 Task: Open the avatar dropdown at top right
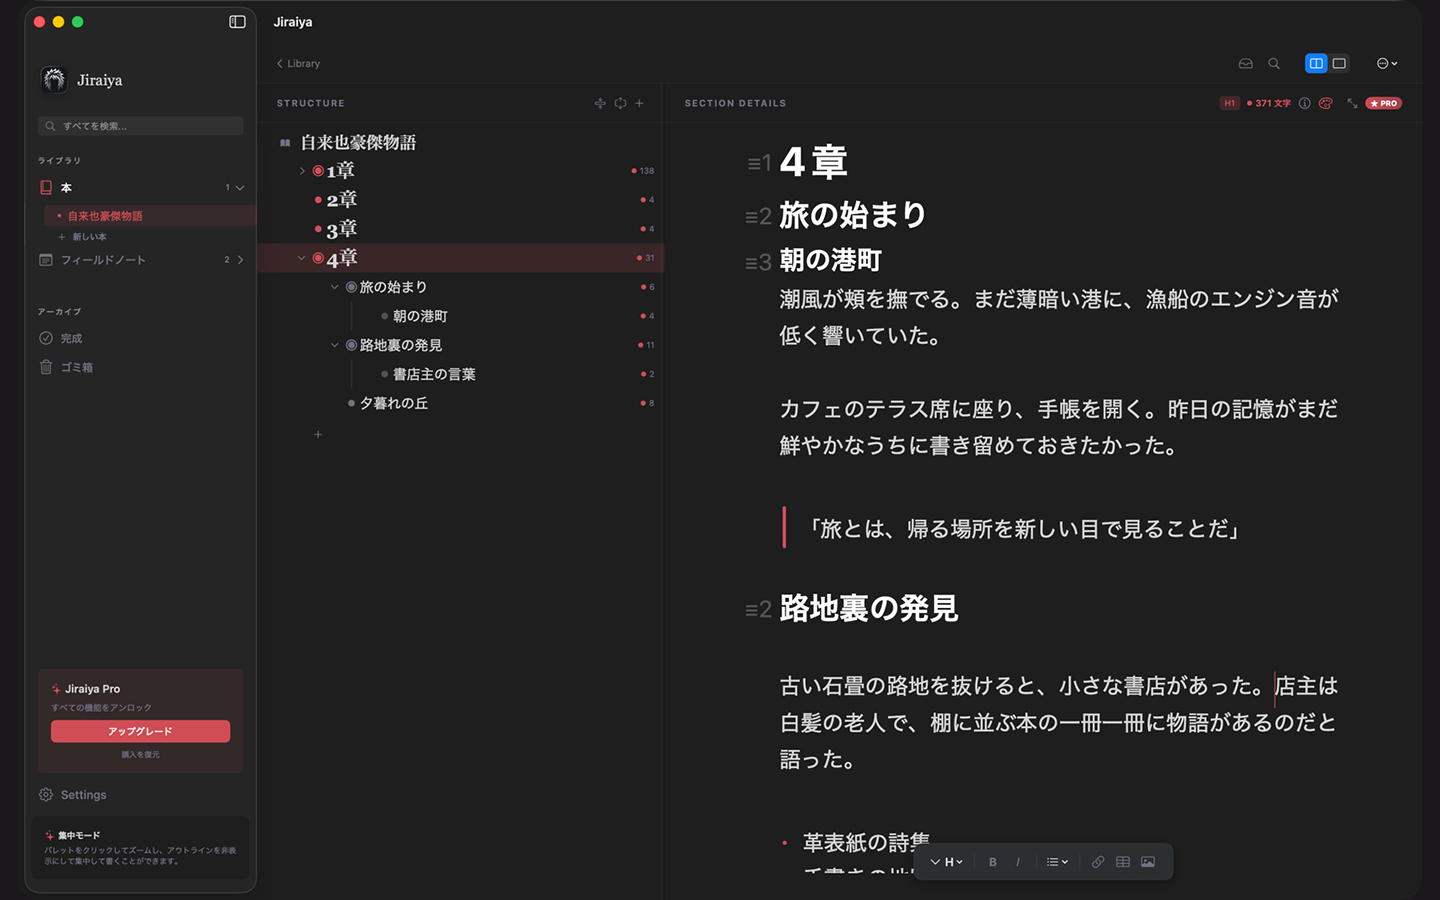click(1387, 63)
